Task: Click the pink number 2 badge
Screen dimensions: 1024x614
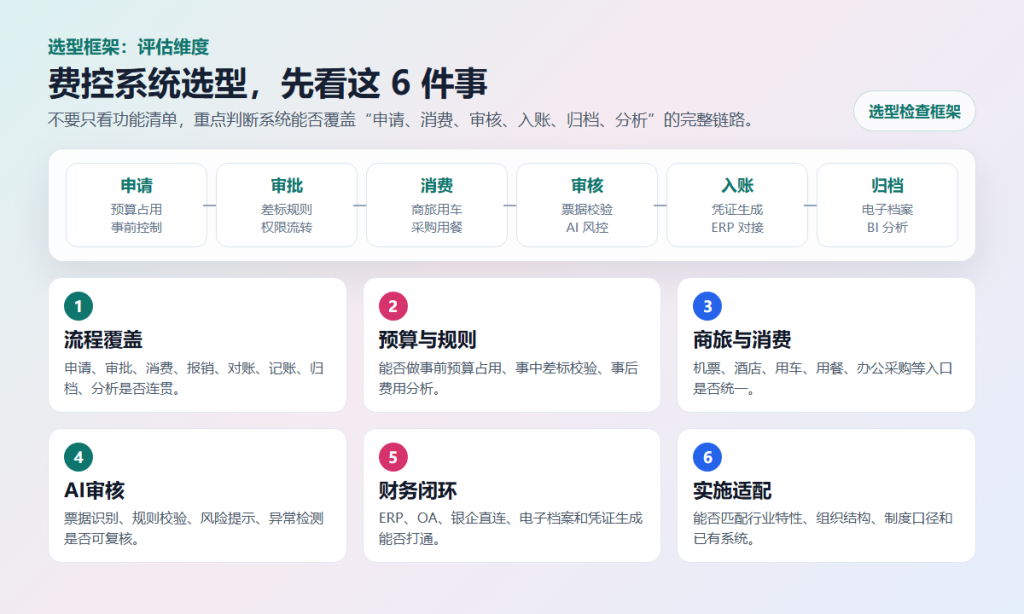Action: pyautogui.click(x=393, y=306)
